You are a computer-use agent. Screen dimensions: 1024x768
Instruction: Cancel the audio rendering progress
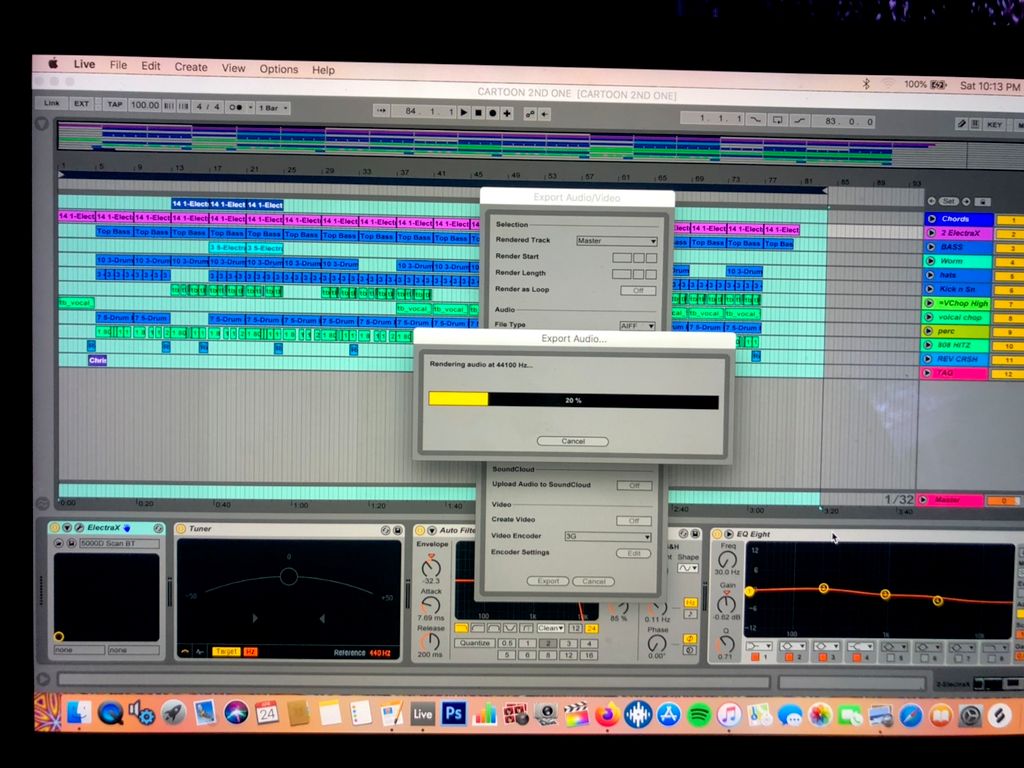coord(573,441)
